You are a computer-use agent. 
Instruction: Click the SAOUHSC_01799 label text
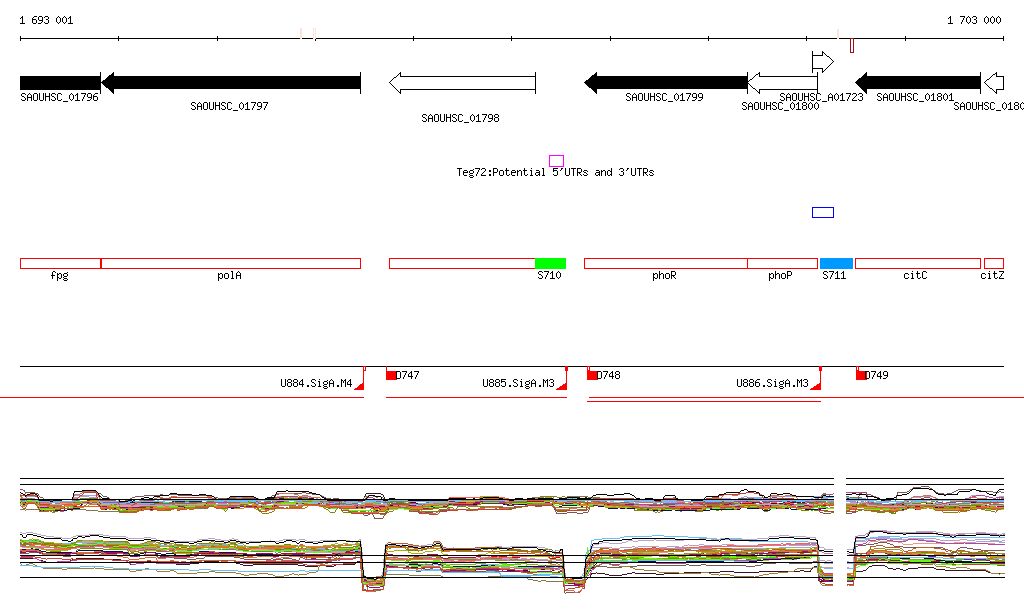coord(664,97)
